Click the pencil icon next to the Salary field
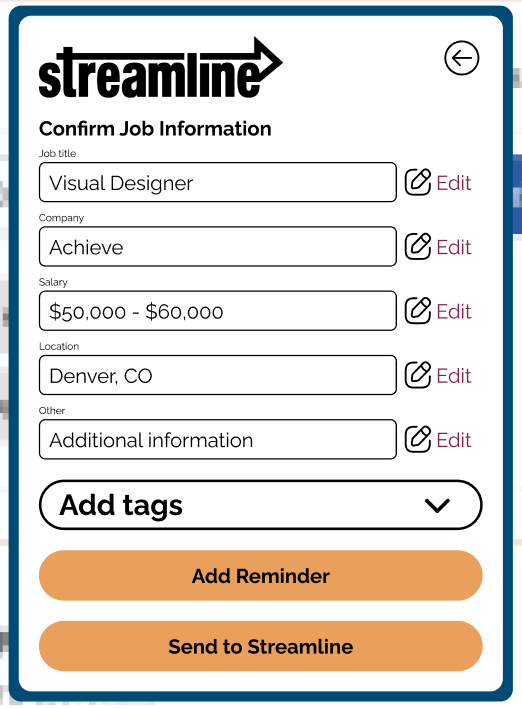 click(x=418, y=310)
